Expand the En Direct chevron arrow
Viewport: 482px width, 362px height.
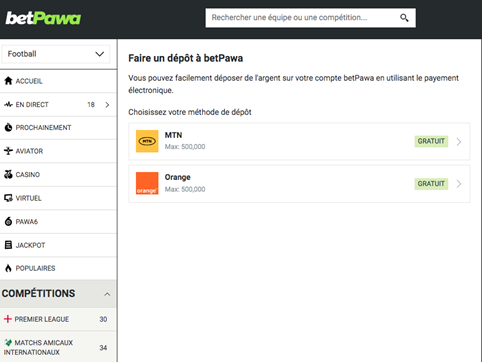point(107,105)
